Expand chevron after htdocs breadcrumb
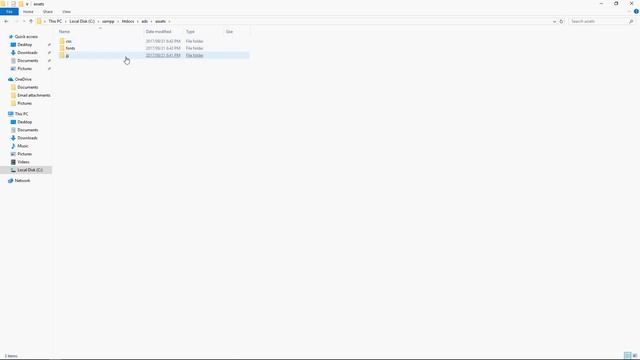The image size is (640, 360). [x=138, y=21]
